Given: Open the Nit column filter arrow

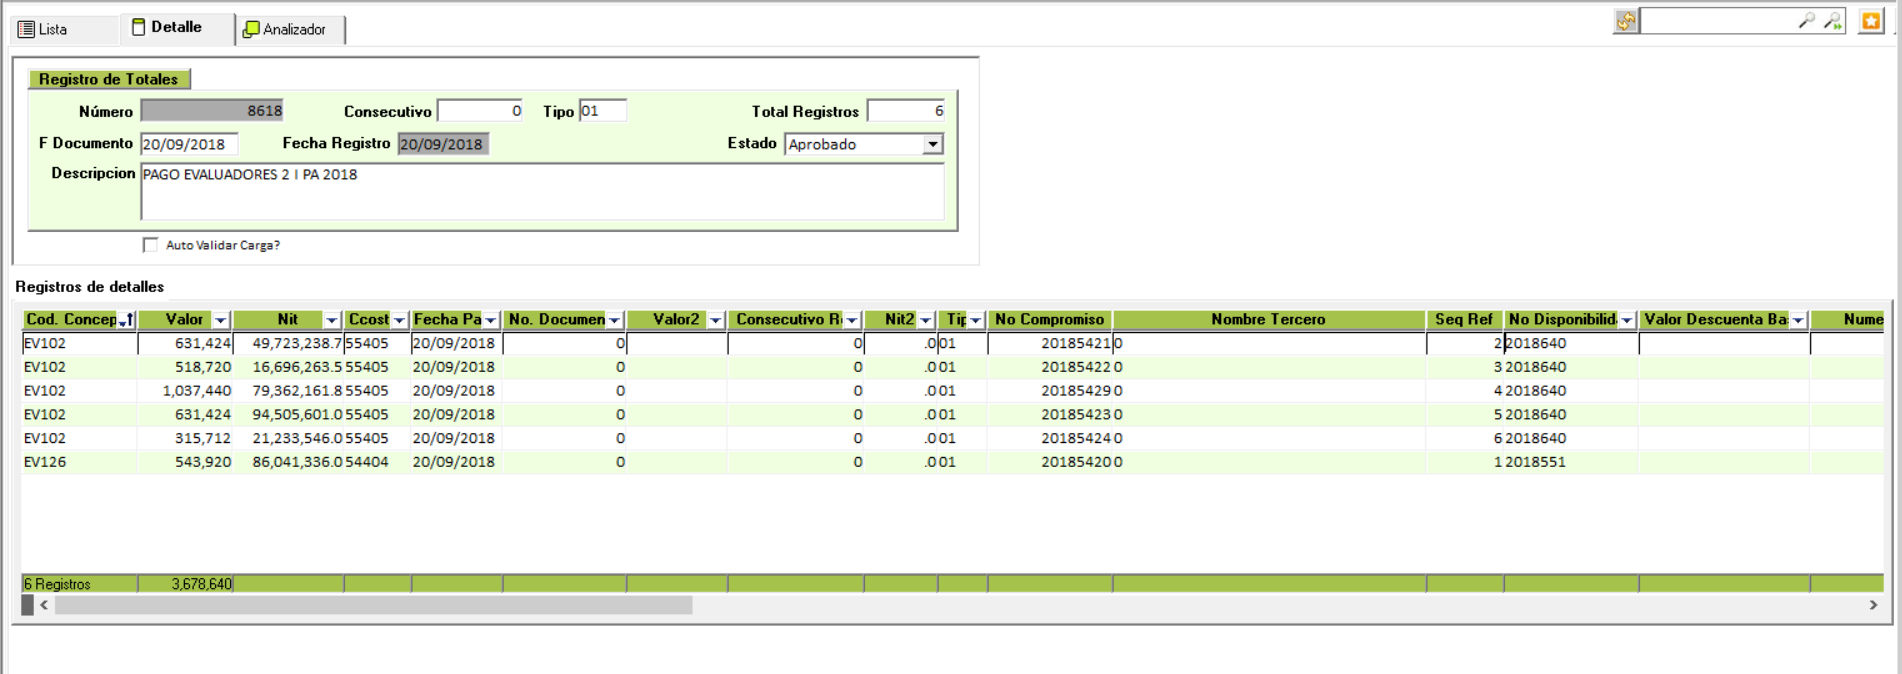Looking at the screenshot, I should click(332, 320).
